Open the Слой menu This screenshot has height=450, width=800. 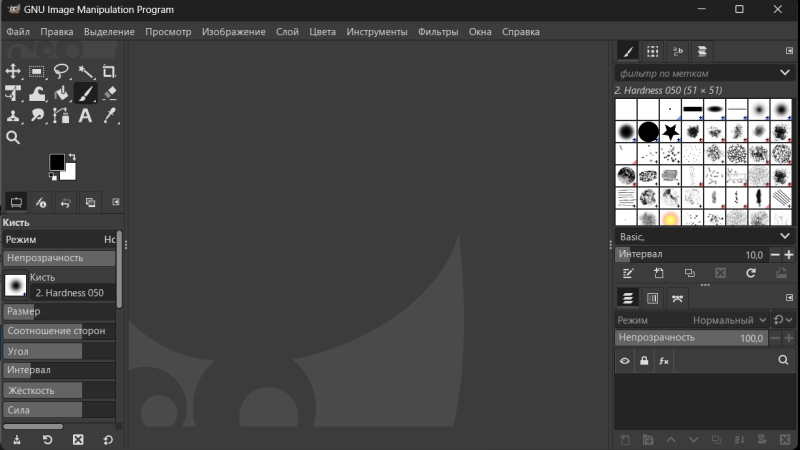click(x=287, y=32)
